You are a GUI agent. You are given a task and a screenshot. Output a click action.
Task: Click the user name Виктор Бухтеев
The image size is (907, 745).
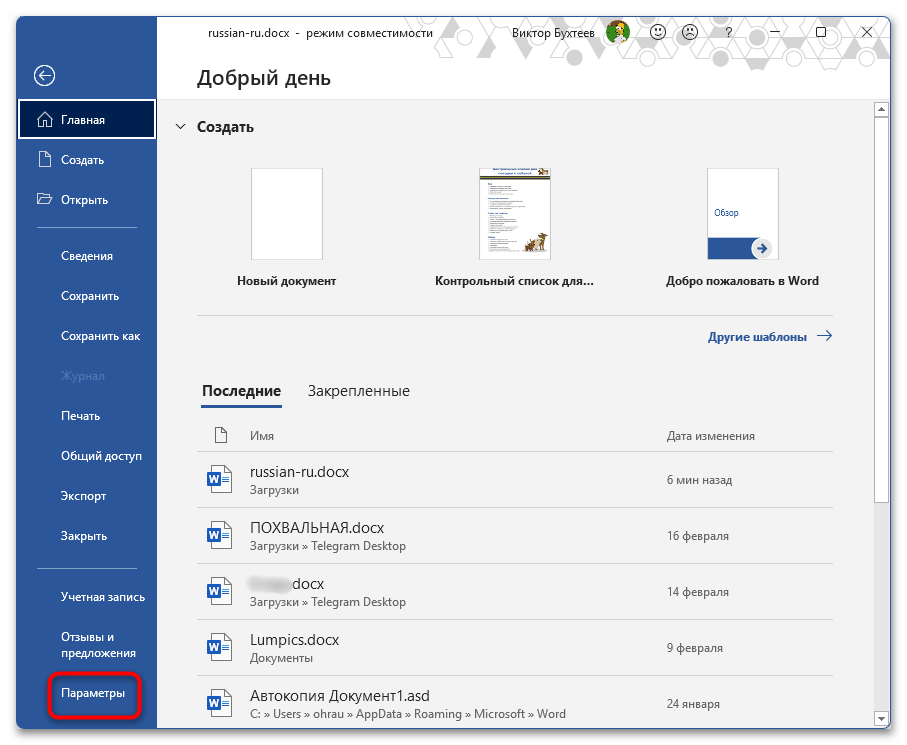(x=553, y=33)
